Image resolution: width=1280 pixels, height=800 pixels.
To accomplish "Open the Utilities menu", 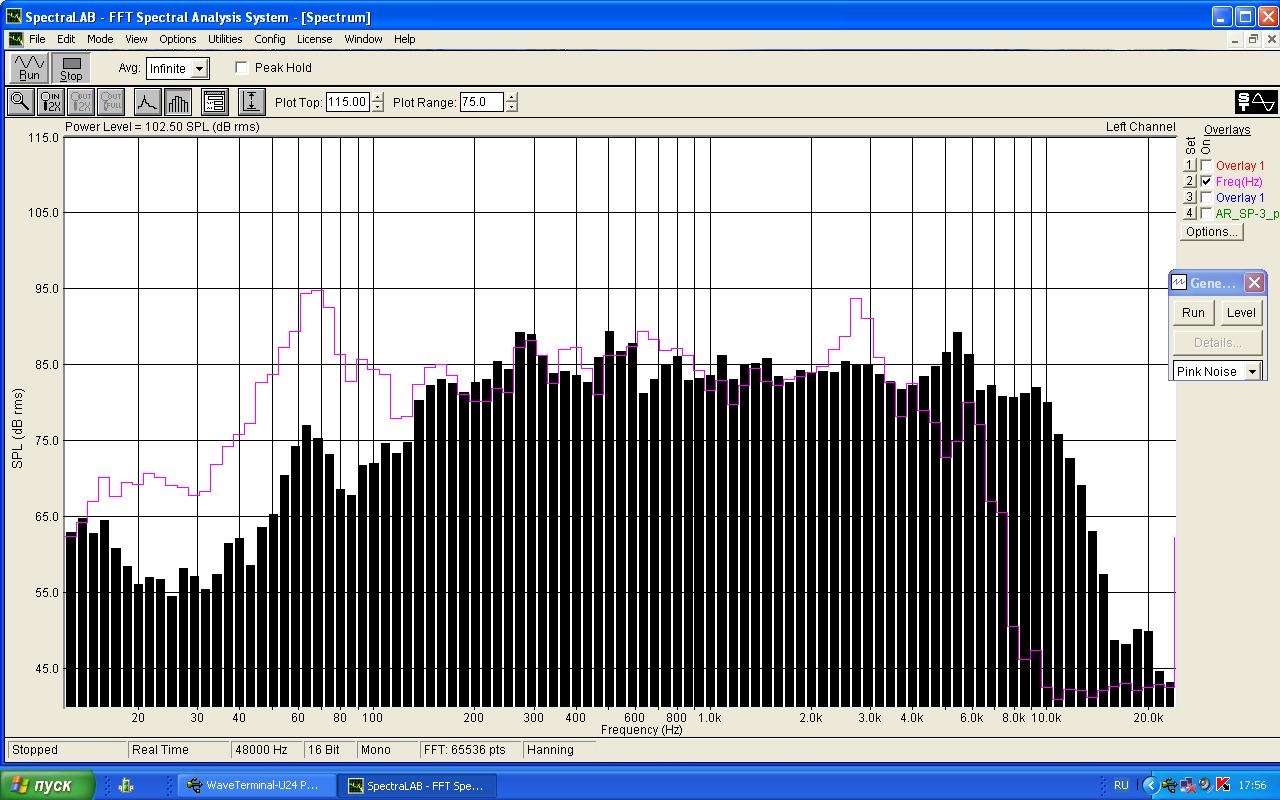I will 225,39.
